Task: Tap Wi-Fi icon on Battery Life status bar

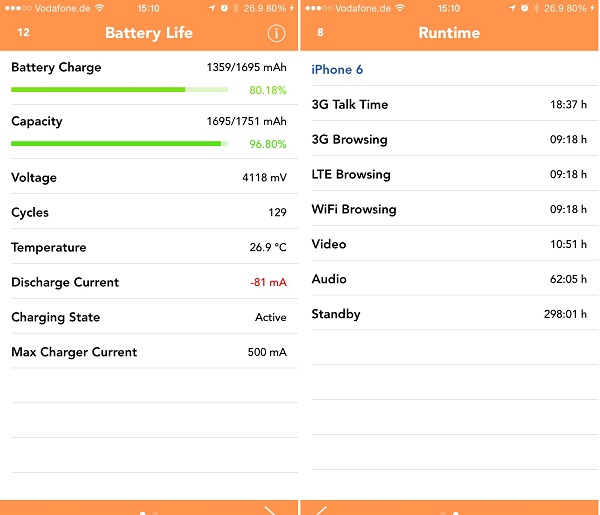Action: click(99, 8)
